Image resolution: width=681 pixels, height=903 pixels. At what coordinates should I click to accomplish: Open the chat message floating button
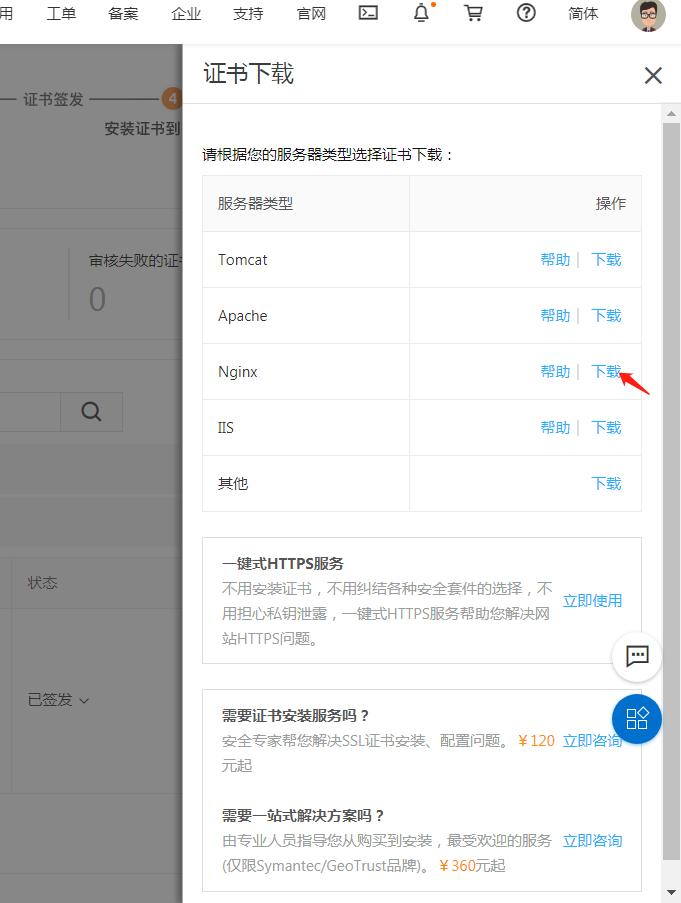[637, 656]
